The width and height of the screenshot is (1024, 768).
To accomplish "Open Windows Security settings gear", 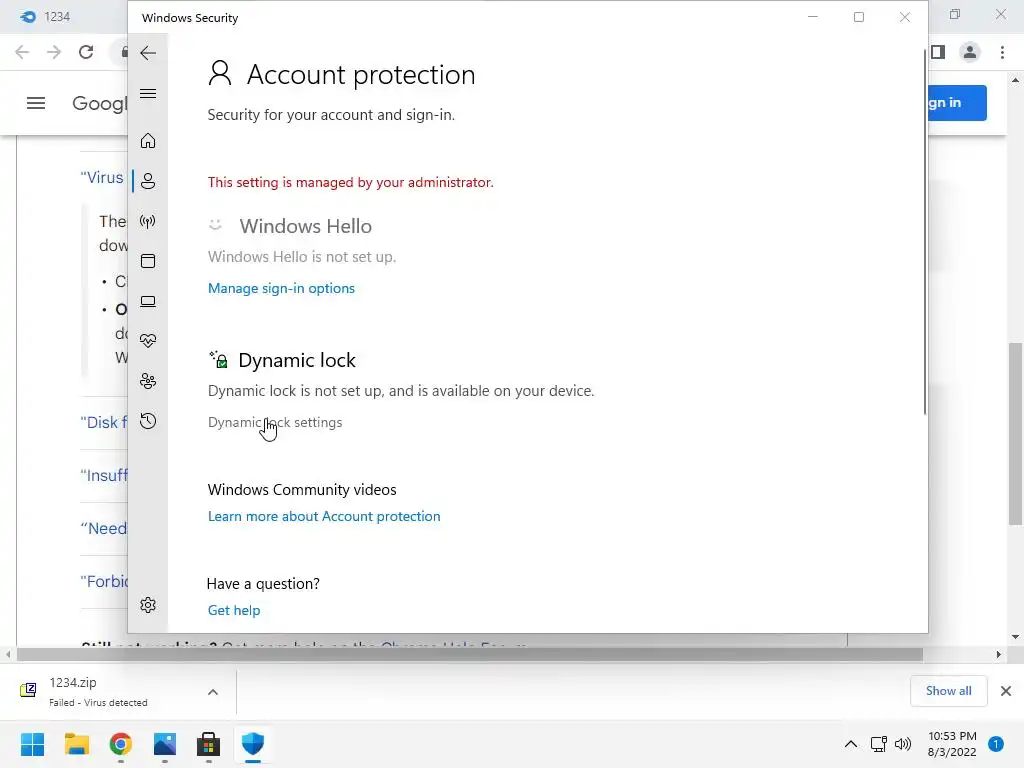I will (x=148, y=605).
